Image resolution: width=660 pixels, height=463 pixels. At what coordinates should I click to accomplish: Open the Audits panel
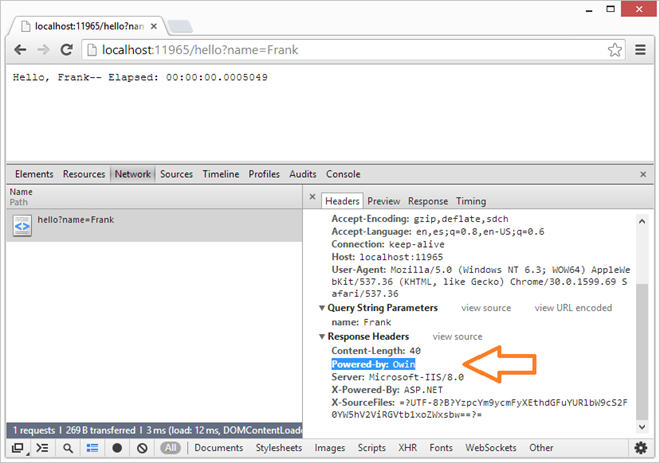tap(303, 174)
